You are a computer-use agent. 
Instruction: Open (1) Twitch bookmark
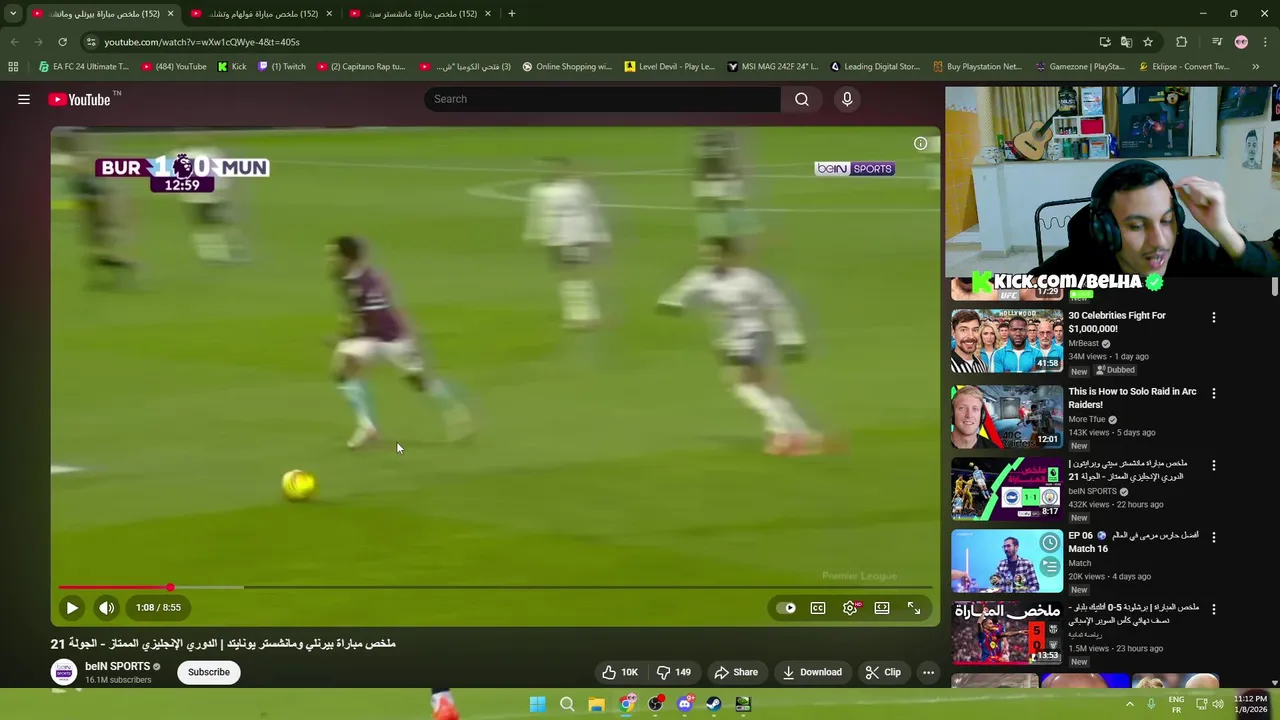282,67
